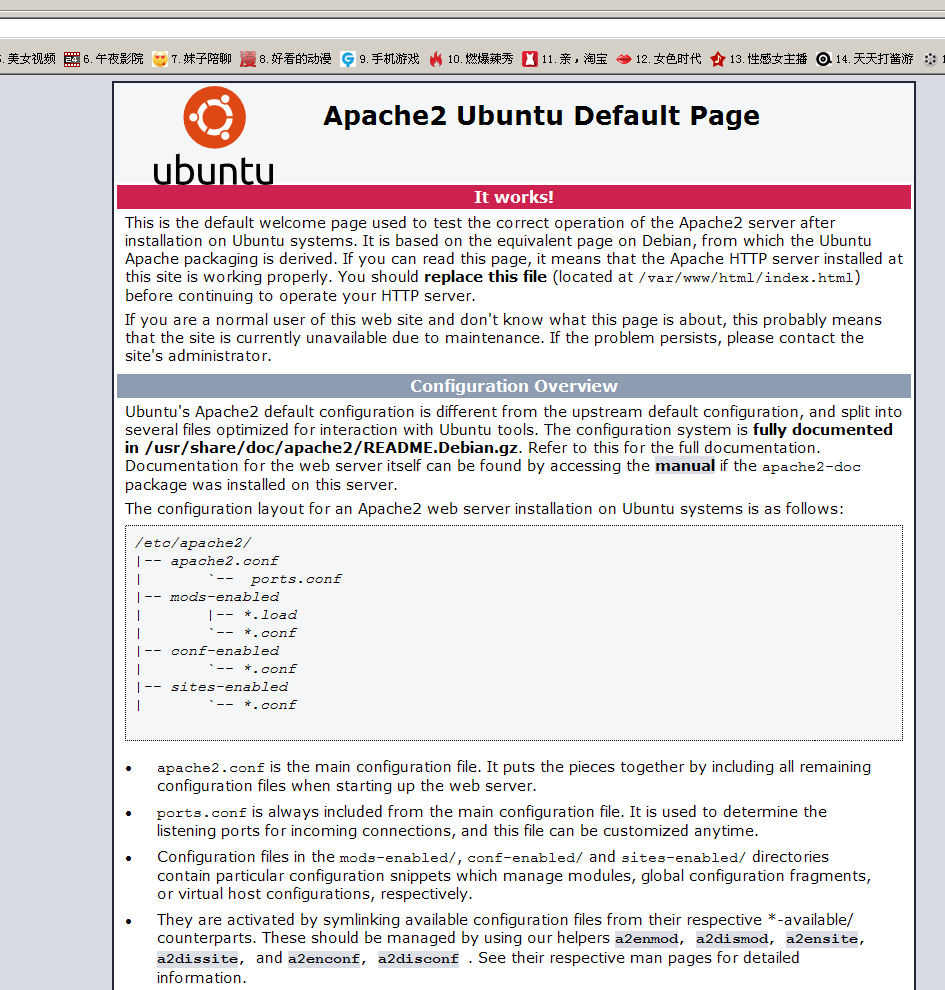Open the 6. 午夜影院 bookmark

coord(104,59)
